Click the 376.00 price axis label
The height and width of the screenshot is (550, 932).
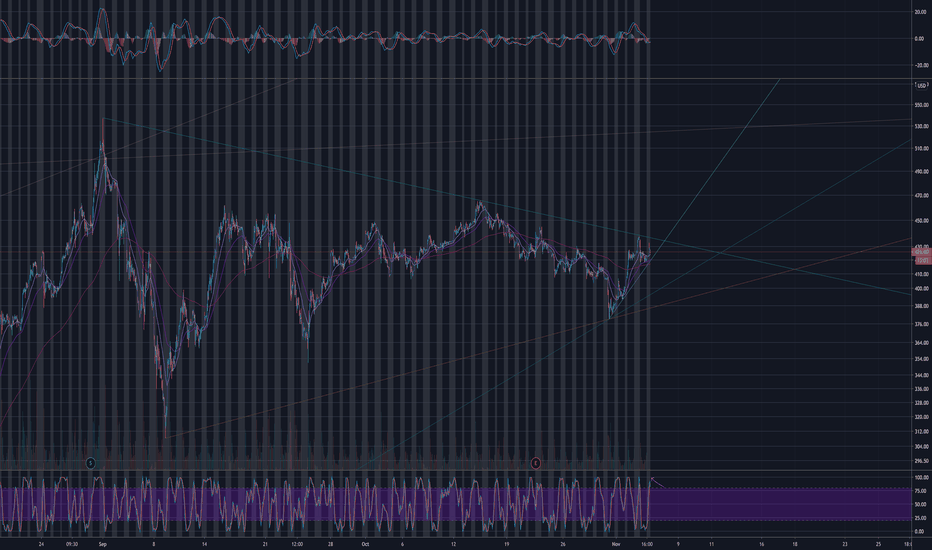pos(921,325)
